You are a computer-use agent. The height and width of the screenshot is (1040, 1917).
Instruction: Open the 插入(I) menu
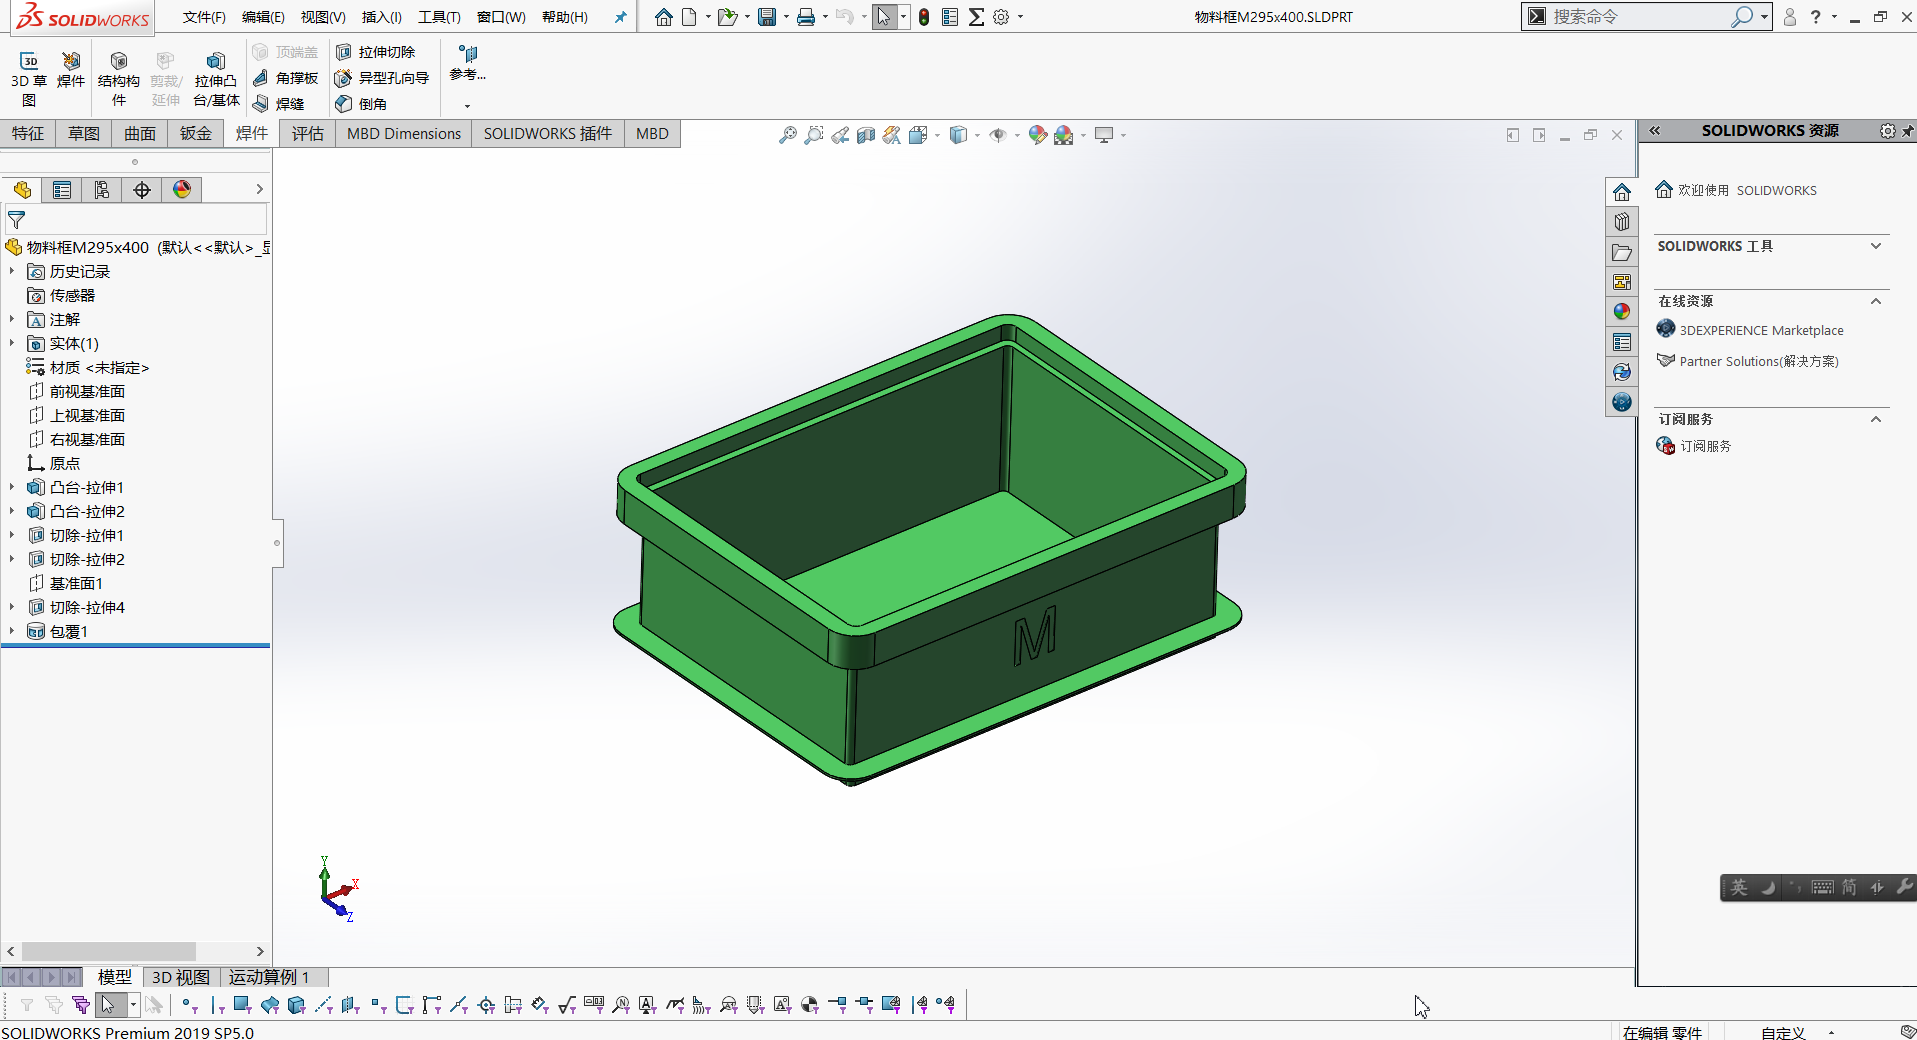[381, 17]
